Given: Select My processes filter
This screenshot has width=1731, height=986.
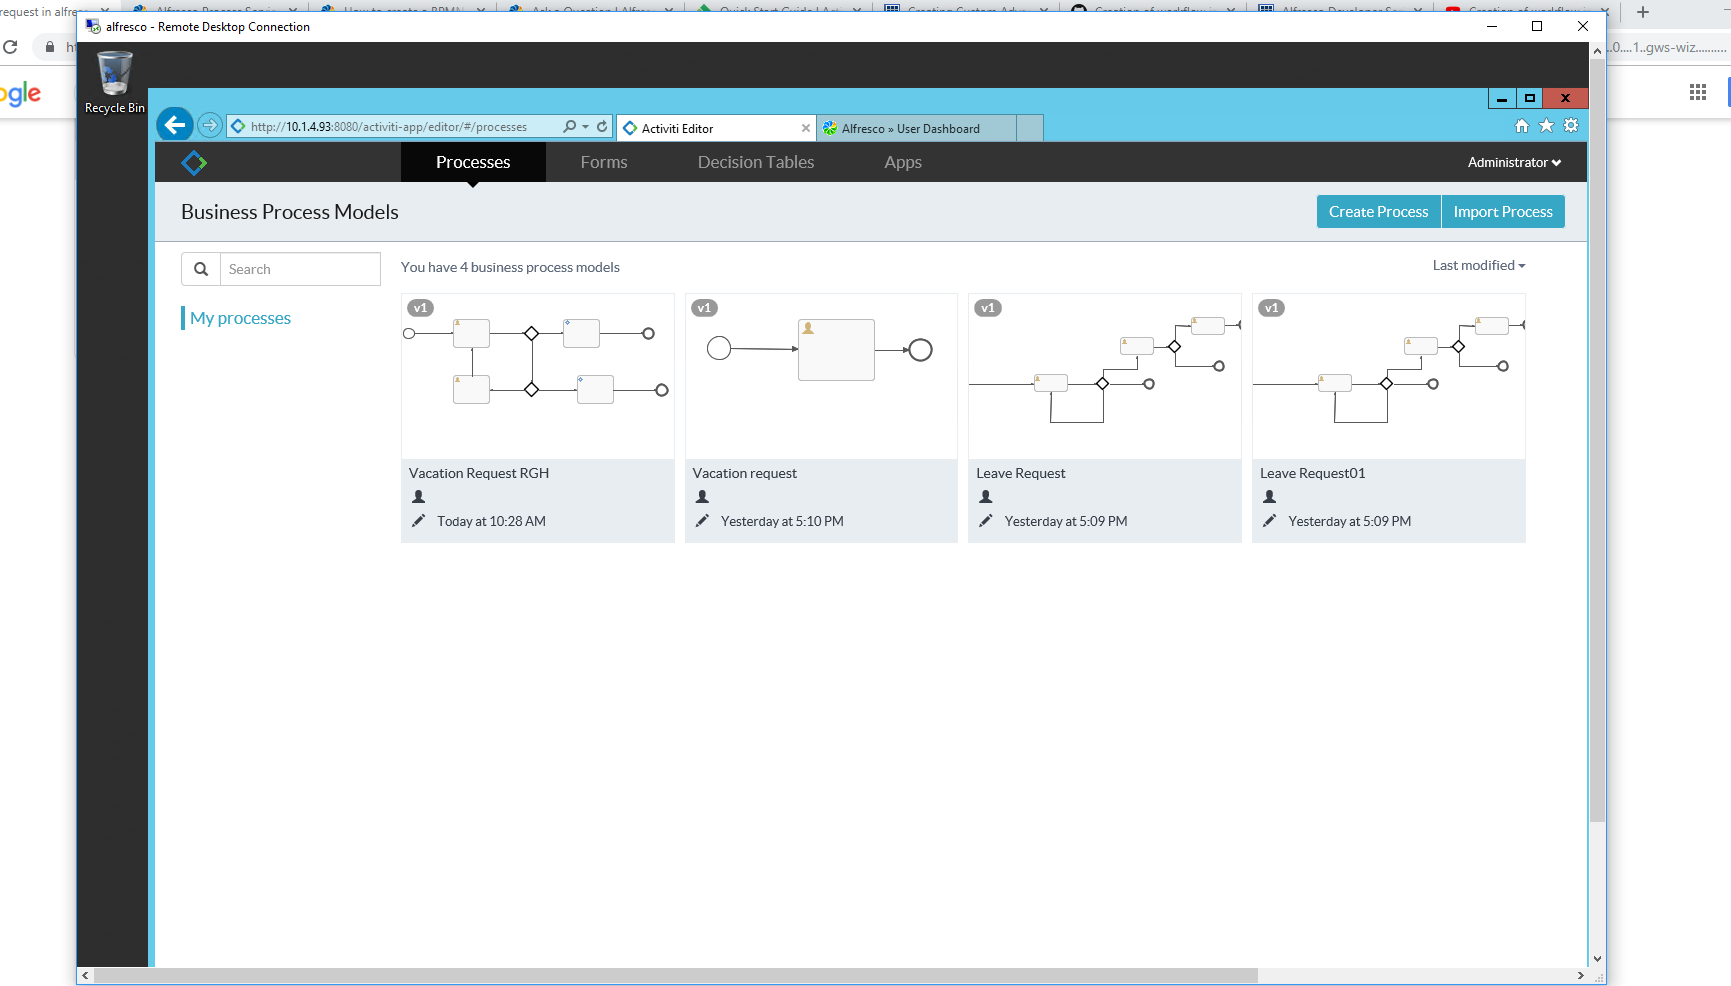Looking at the screenshot, I should tap(240, 318).
